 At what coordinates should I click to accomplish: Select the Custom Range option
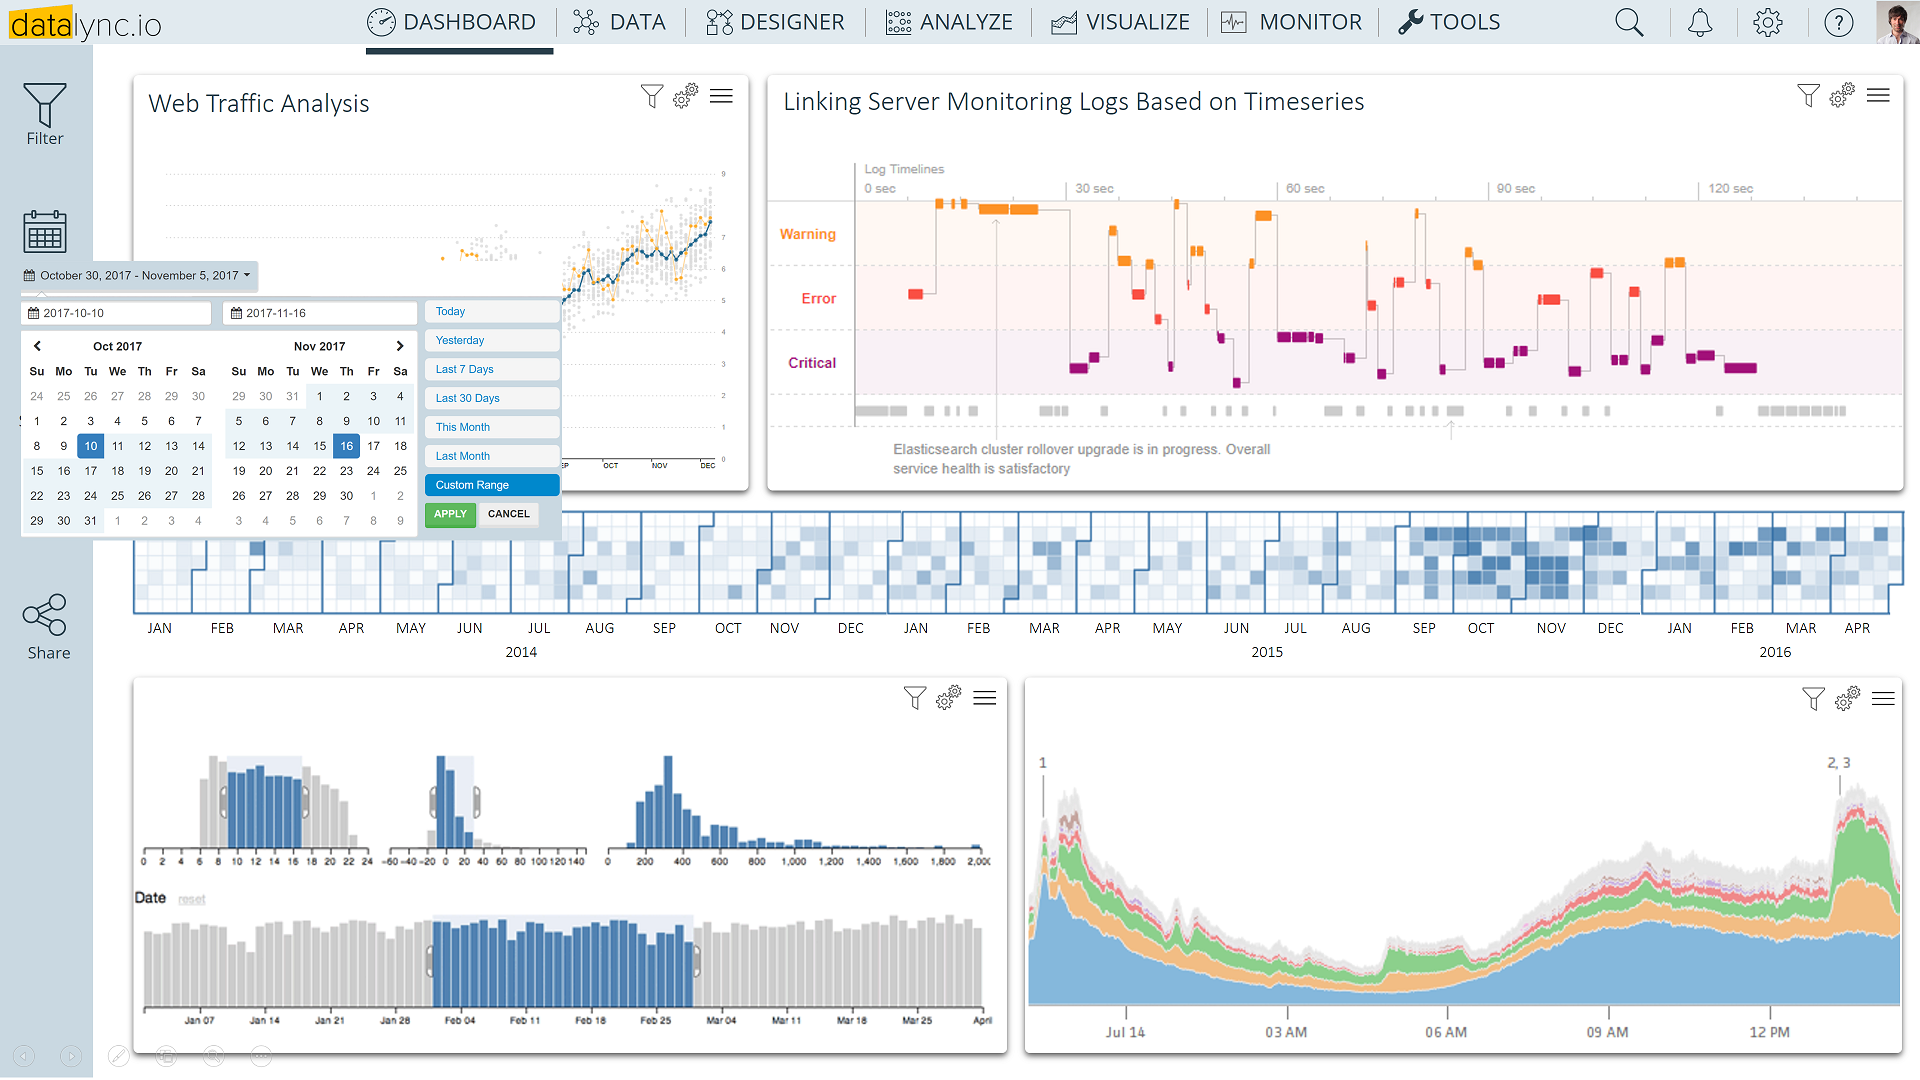[491, 485]
